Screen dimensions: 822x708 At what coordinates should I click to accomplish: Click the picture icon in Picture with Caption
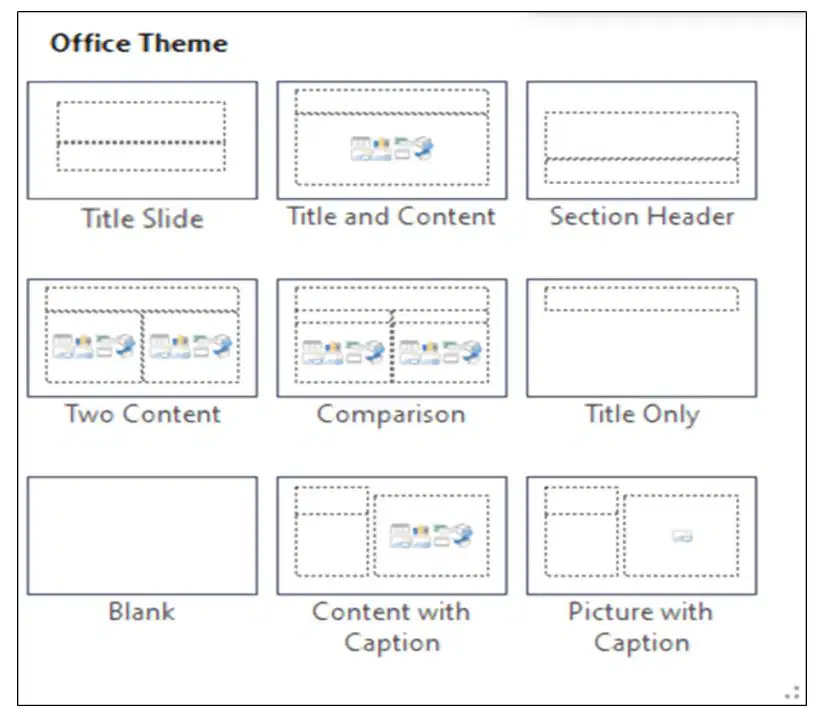pos(682,536)
